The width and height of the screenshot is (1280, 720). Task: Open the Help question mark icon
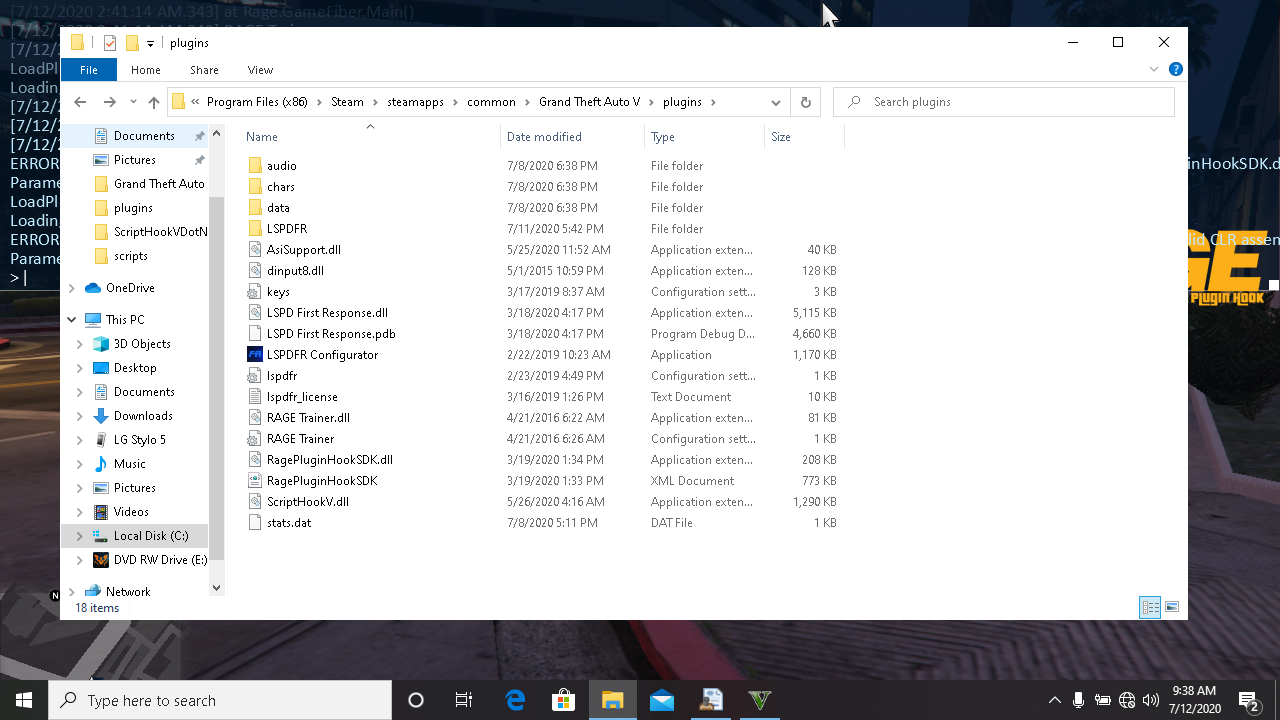[1176, 70]
